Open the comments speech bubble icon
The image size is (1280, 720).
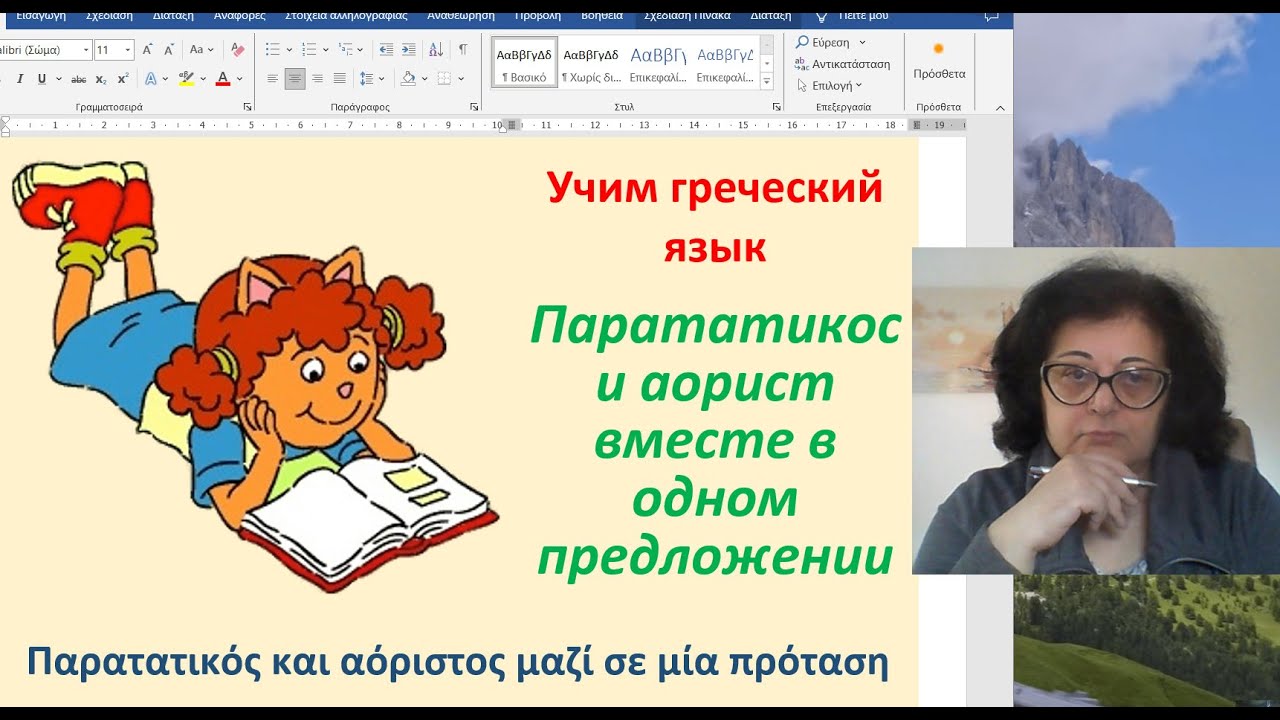tap(991, 16)
